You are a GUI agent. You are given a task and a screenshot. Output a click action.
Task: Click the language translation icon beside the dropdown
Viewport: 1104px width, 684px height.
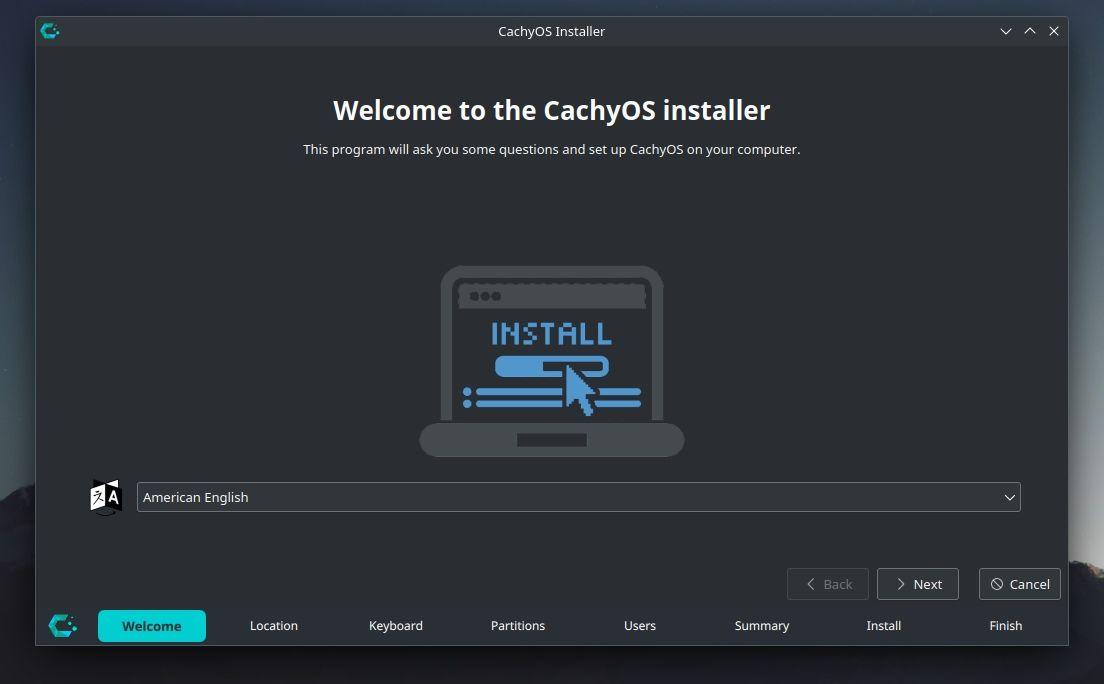coord(104,496)
